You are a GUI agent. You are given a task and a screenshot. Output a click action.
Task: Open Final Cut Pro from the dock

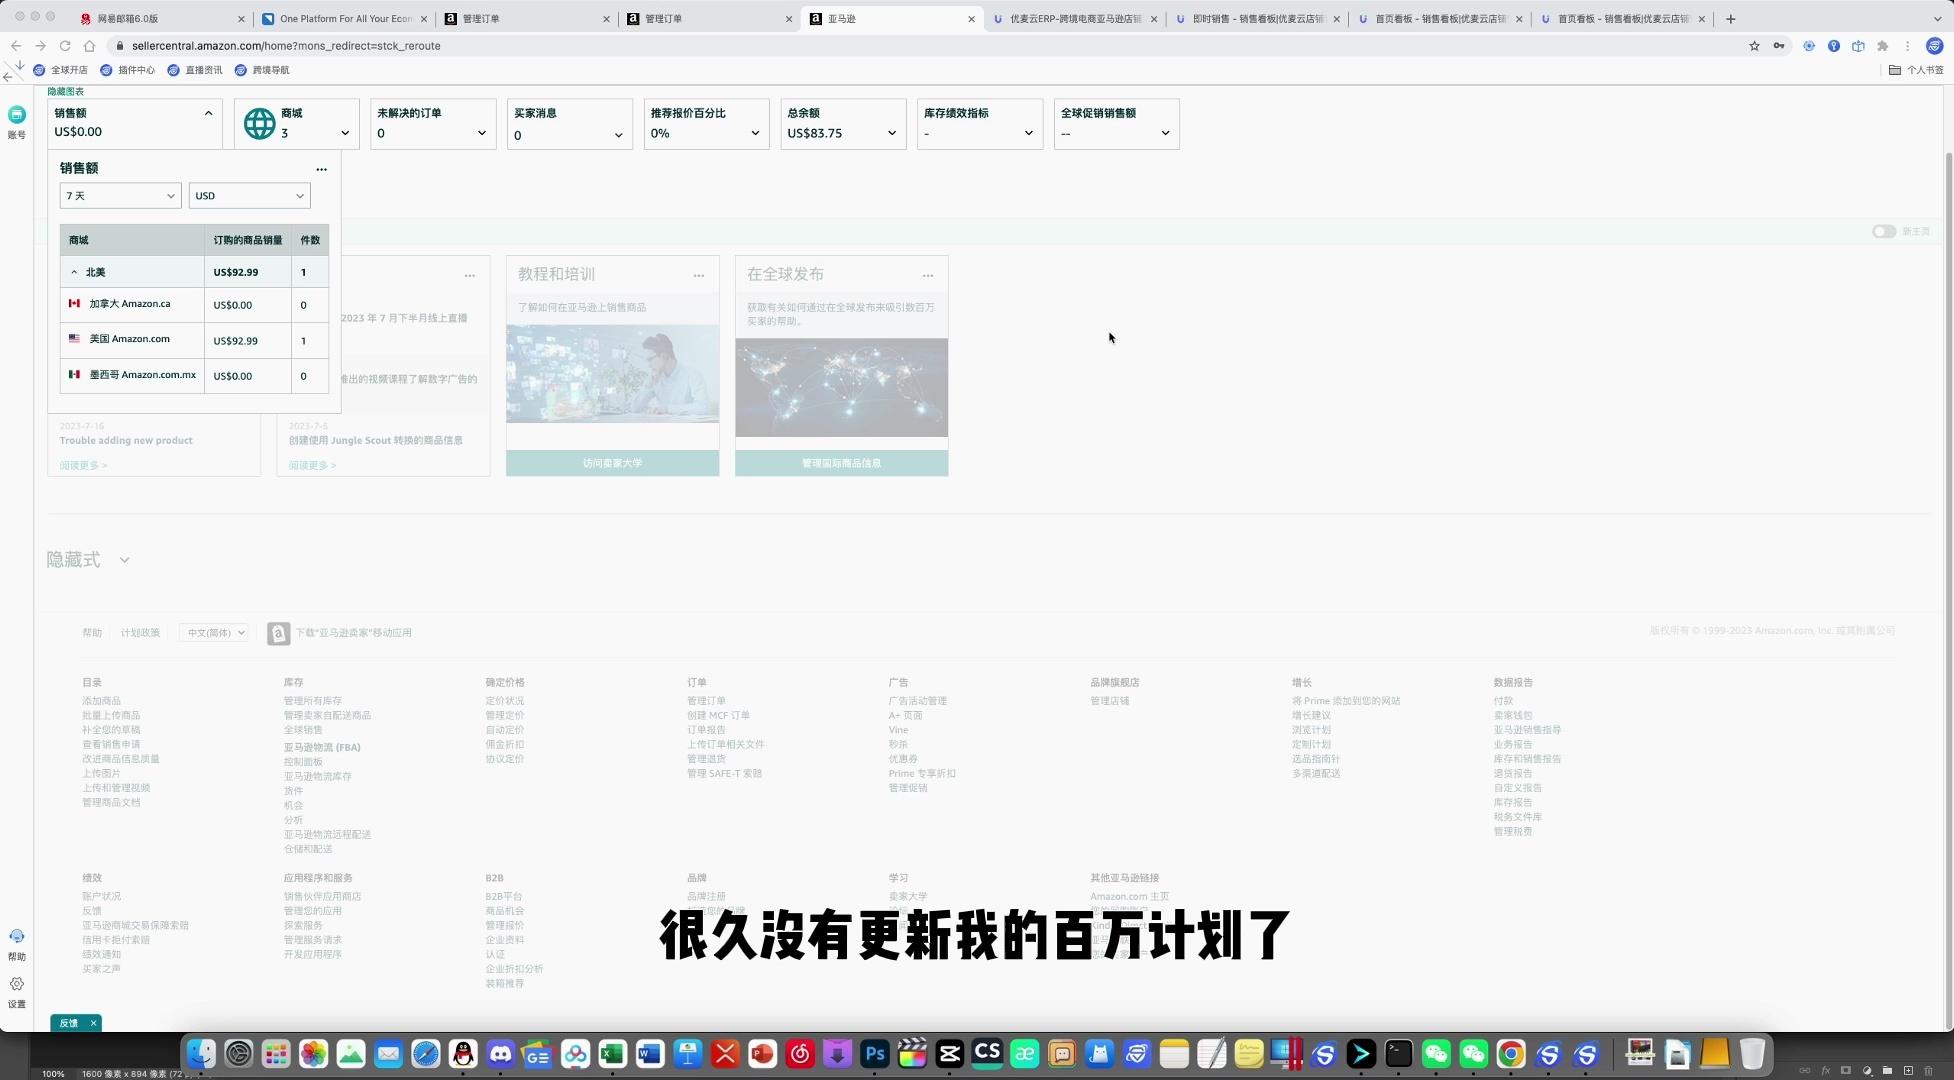pyautogui.click(x=912, y=1053)
